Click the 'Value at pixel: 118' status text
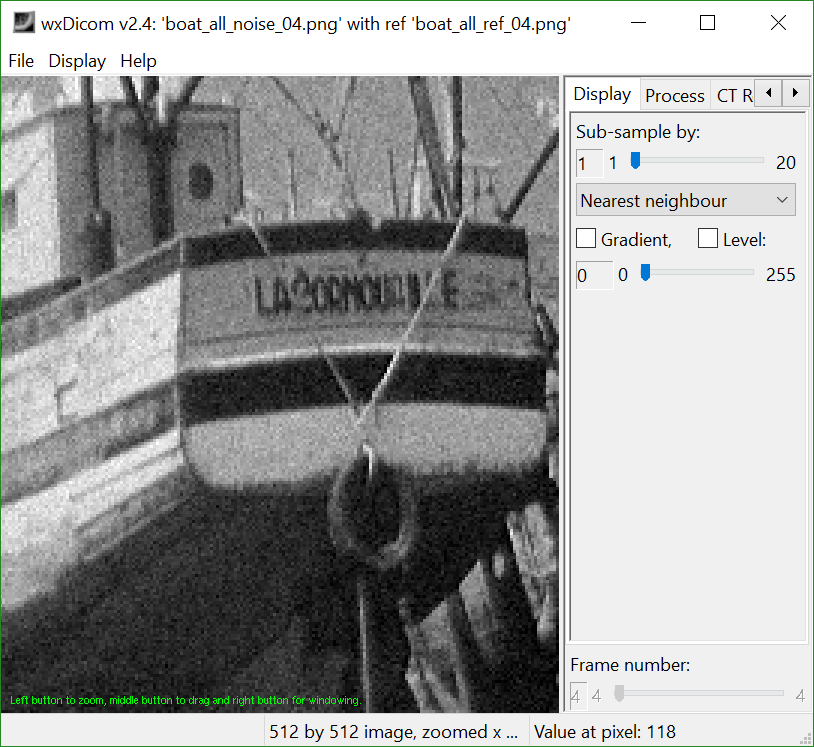This screenshot has height=747, width=814. [604, 732]
